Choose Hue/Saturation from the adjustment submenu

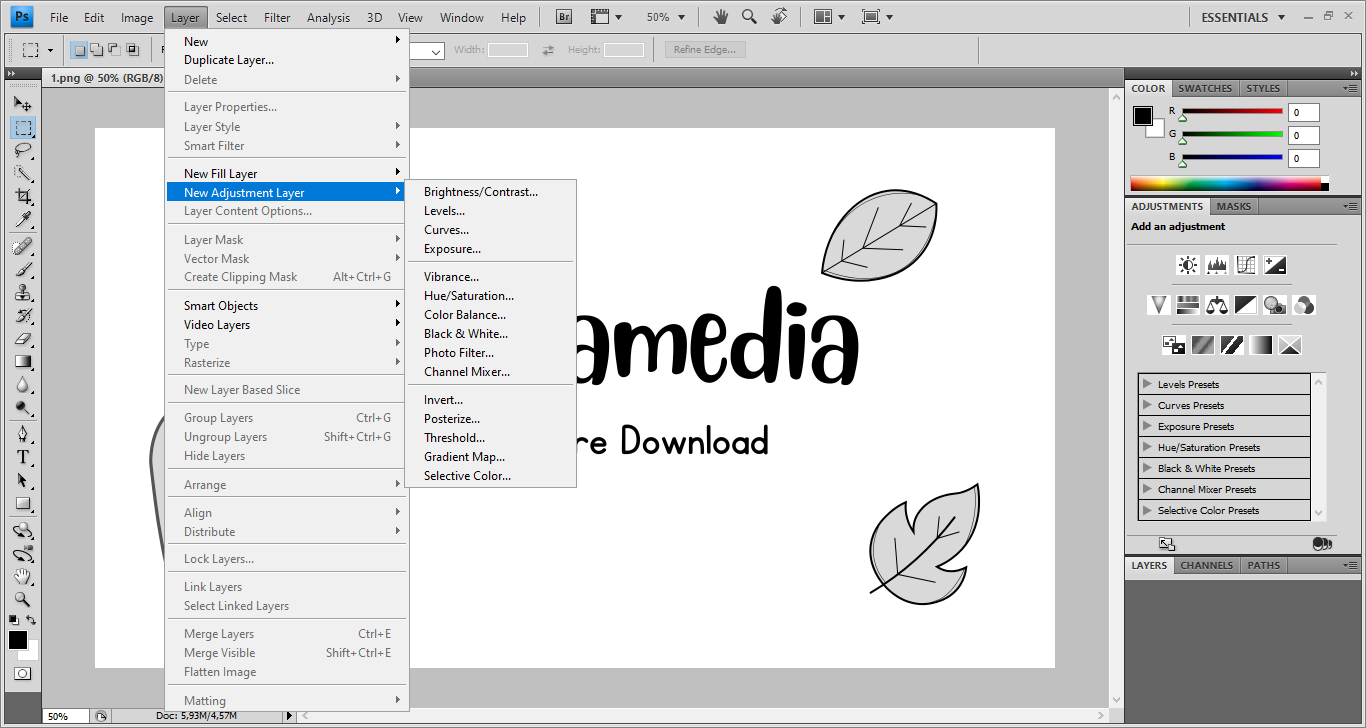(x=468, y=296)
